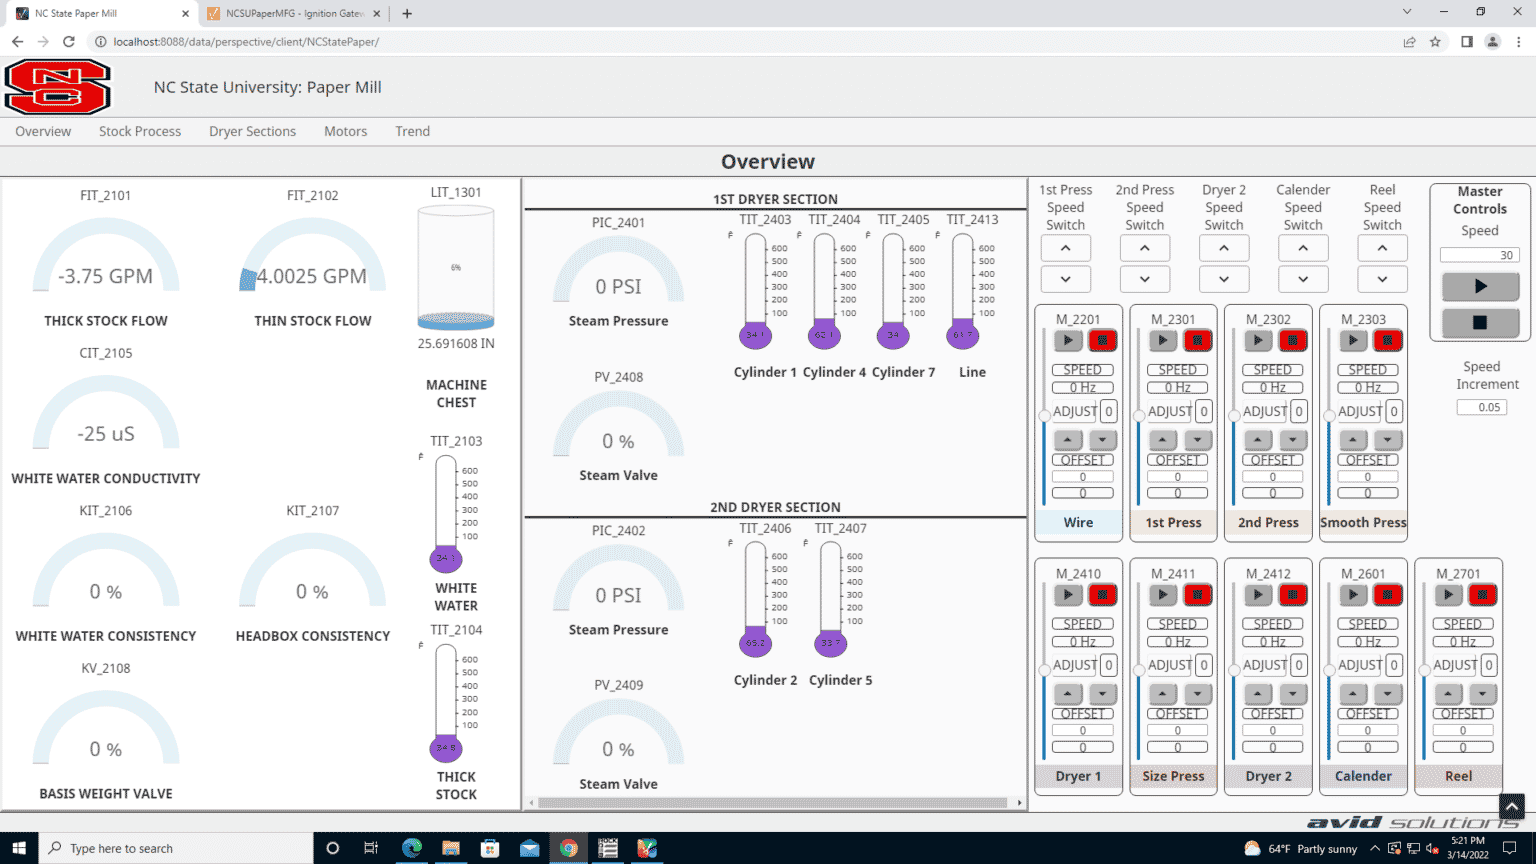Open the Reel Speed Switch dropdown
1536x864 pixels.
[1382, 278]
